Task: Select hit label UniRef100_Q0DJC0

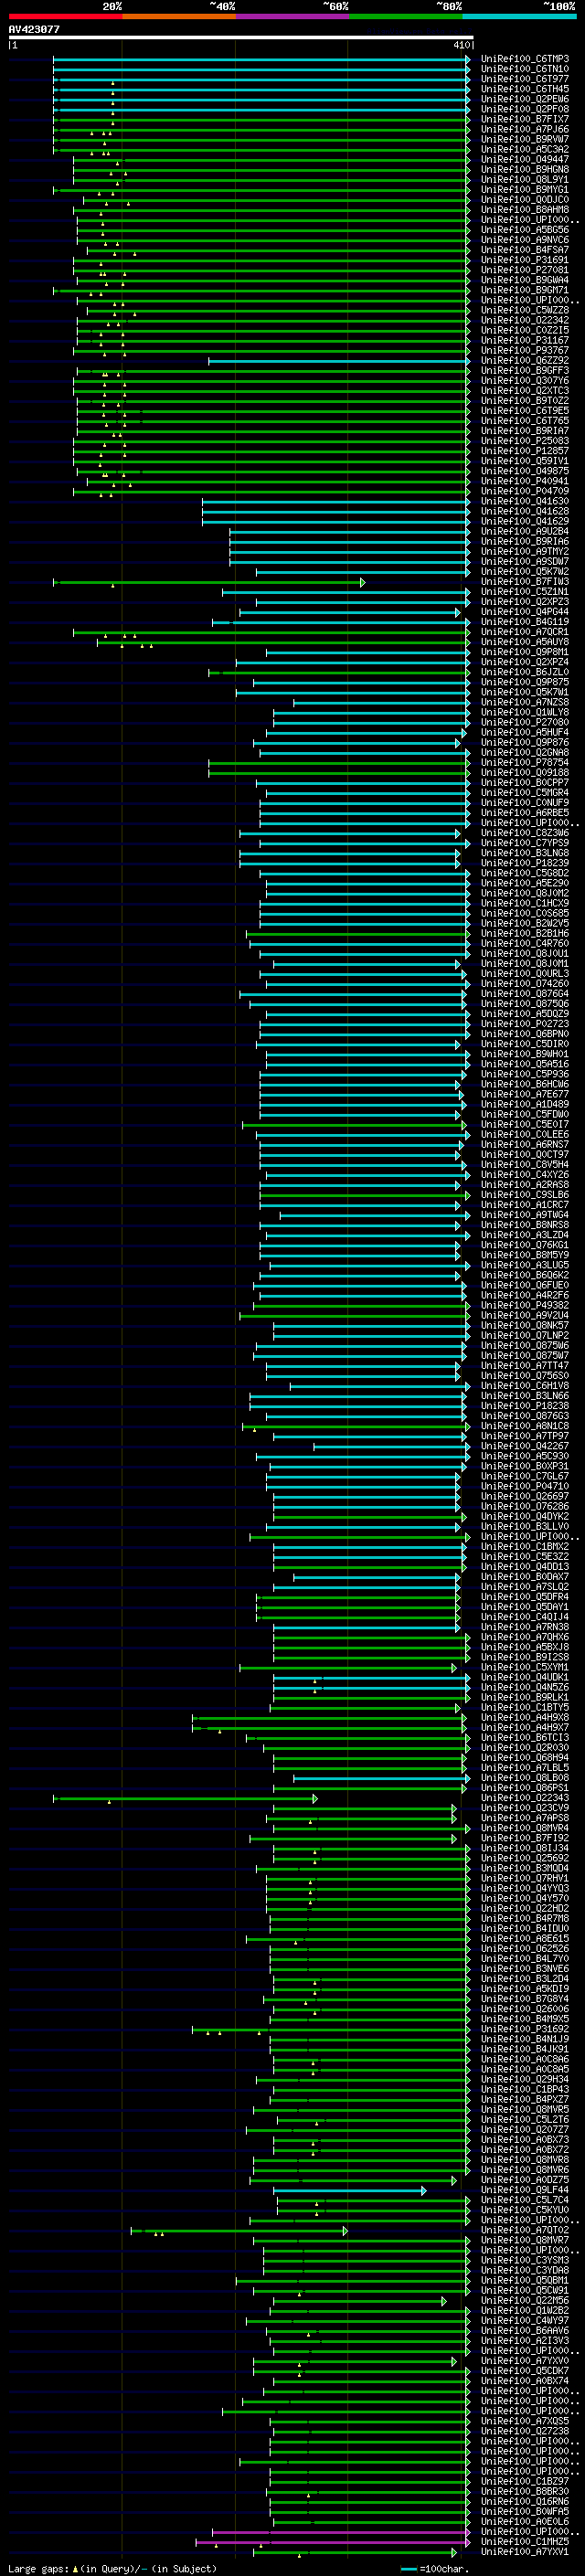Action: click(x=524, y=199)
